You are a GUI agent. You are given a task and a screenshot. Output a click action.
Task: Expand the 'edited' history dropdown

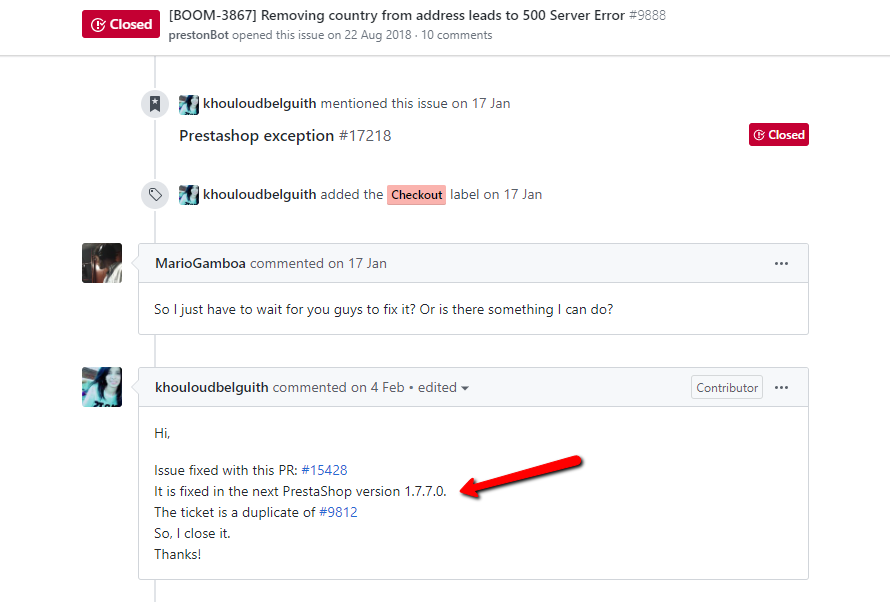click(x=443, y=388)
